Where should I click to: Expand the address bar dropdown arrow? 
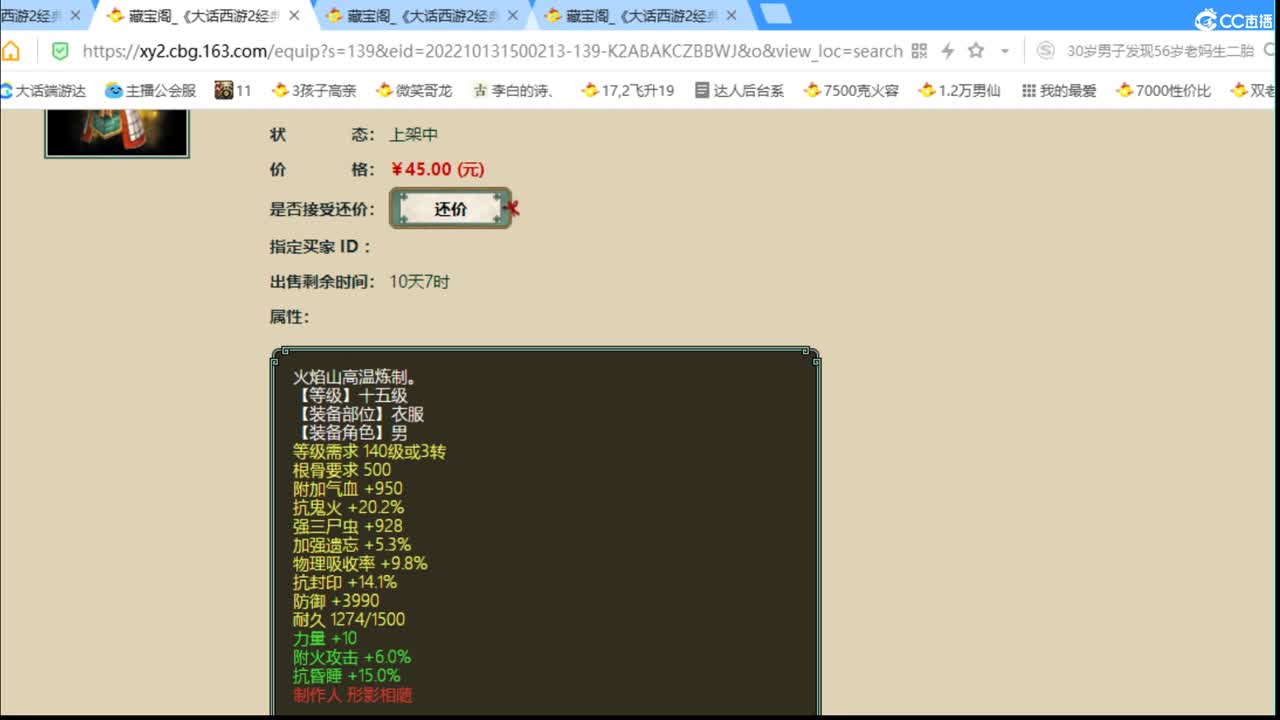click(1005, 51)
